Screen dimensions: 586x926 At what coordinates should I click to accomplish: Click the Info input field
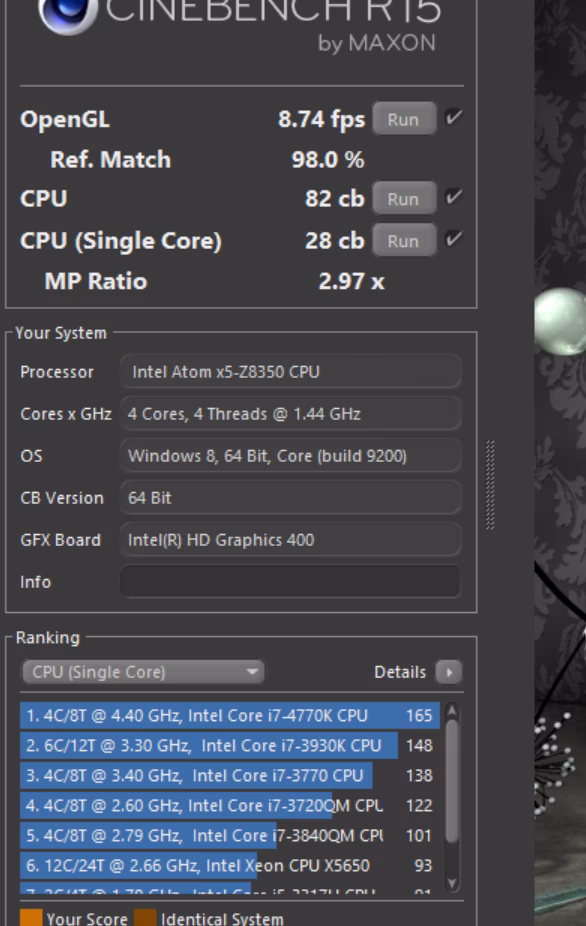tap(290, 581)
